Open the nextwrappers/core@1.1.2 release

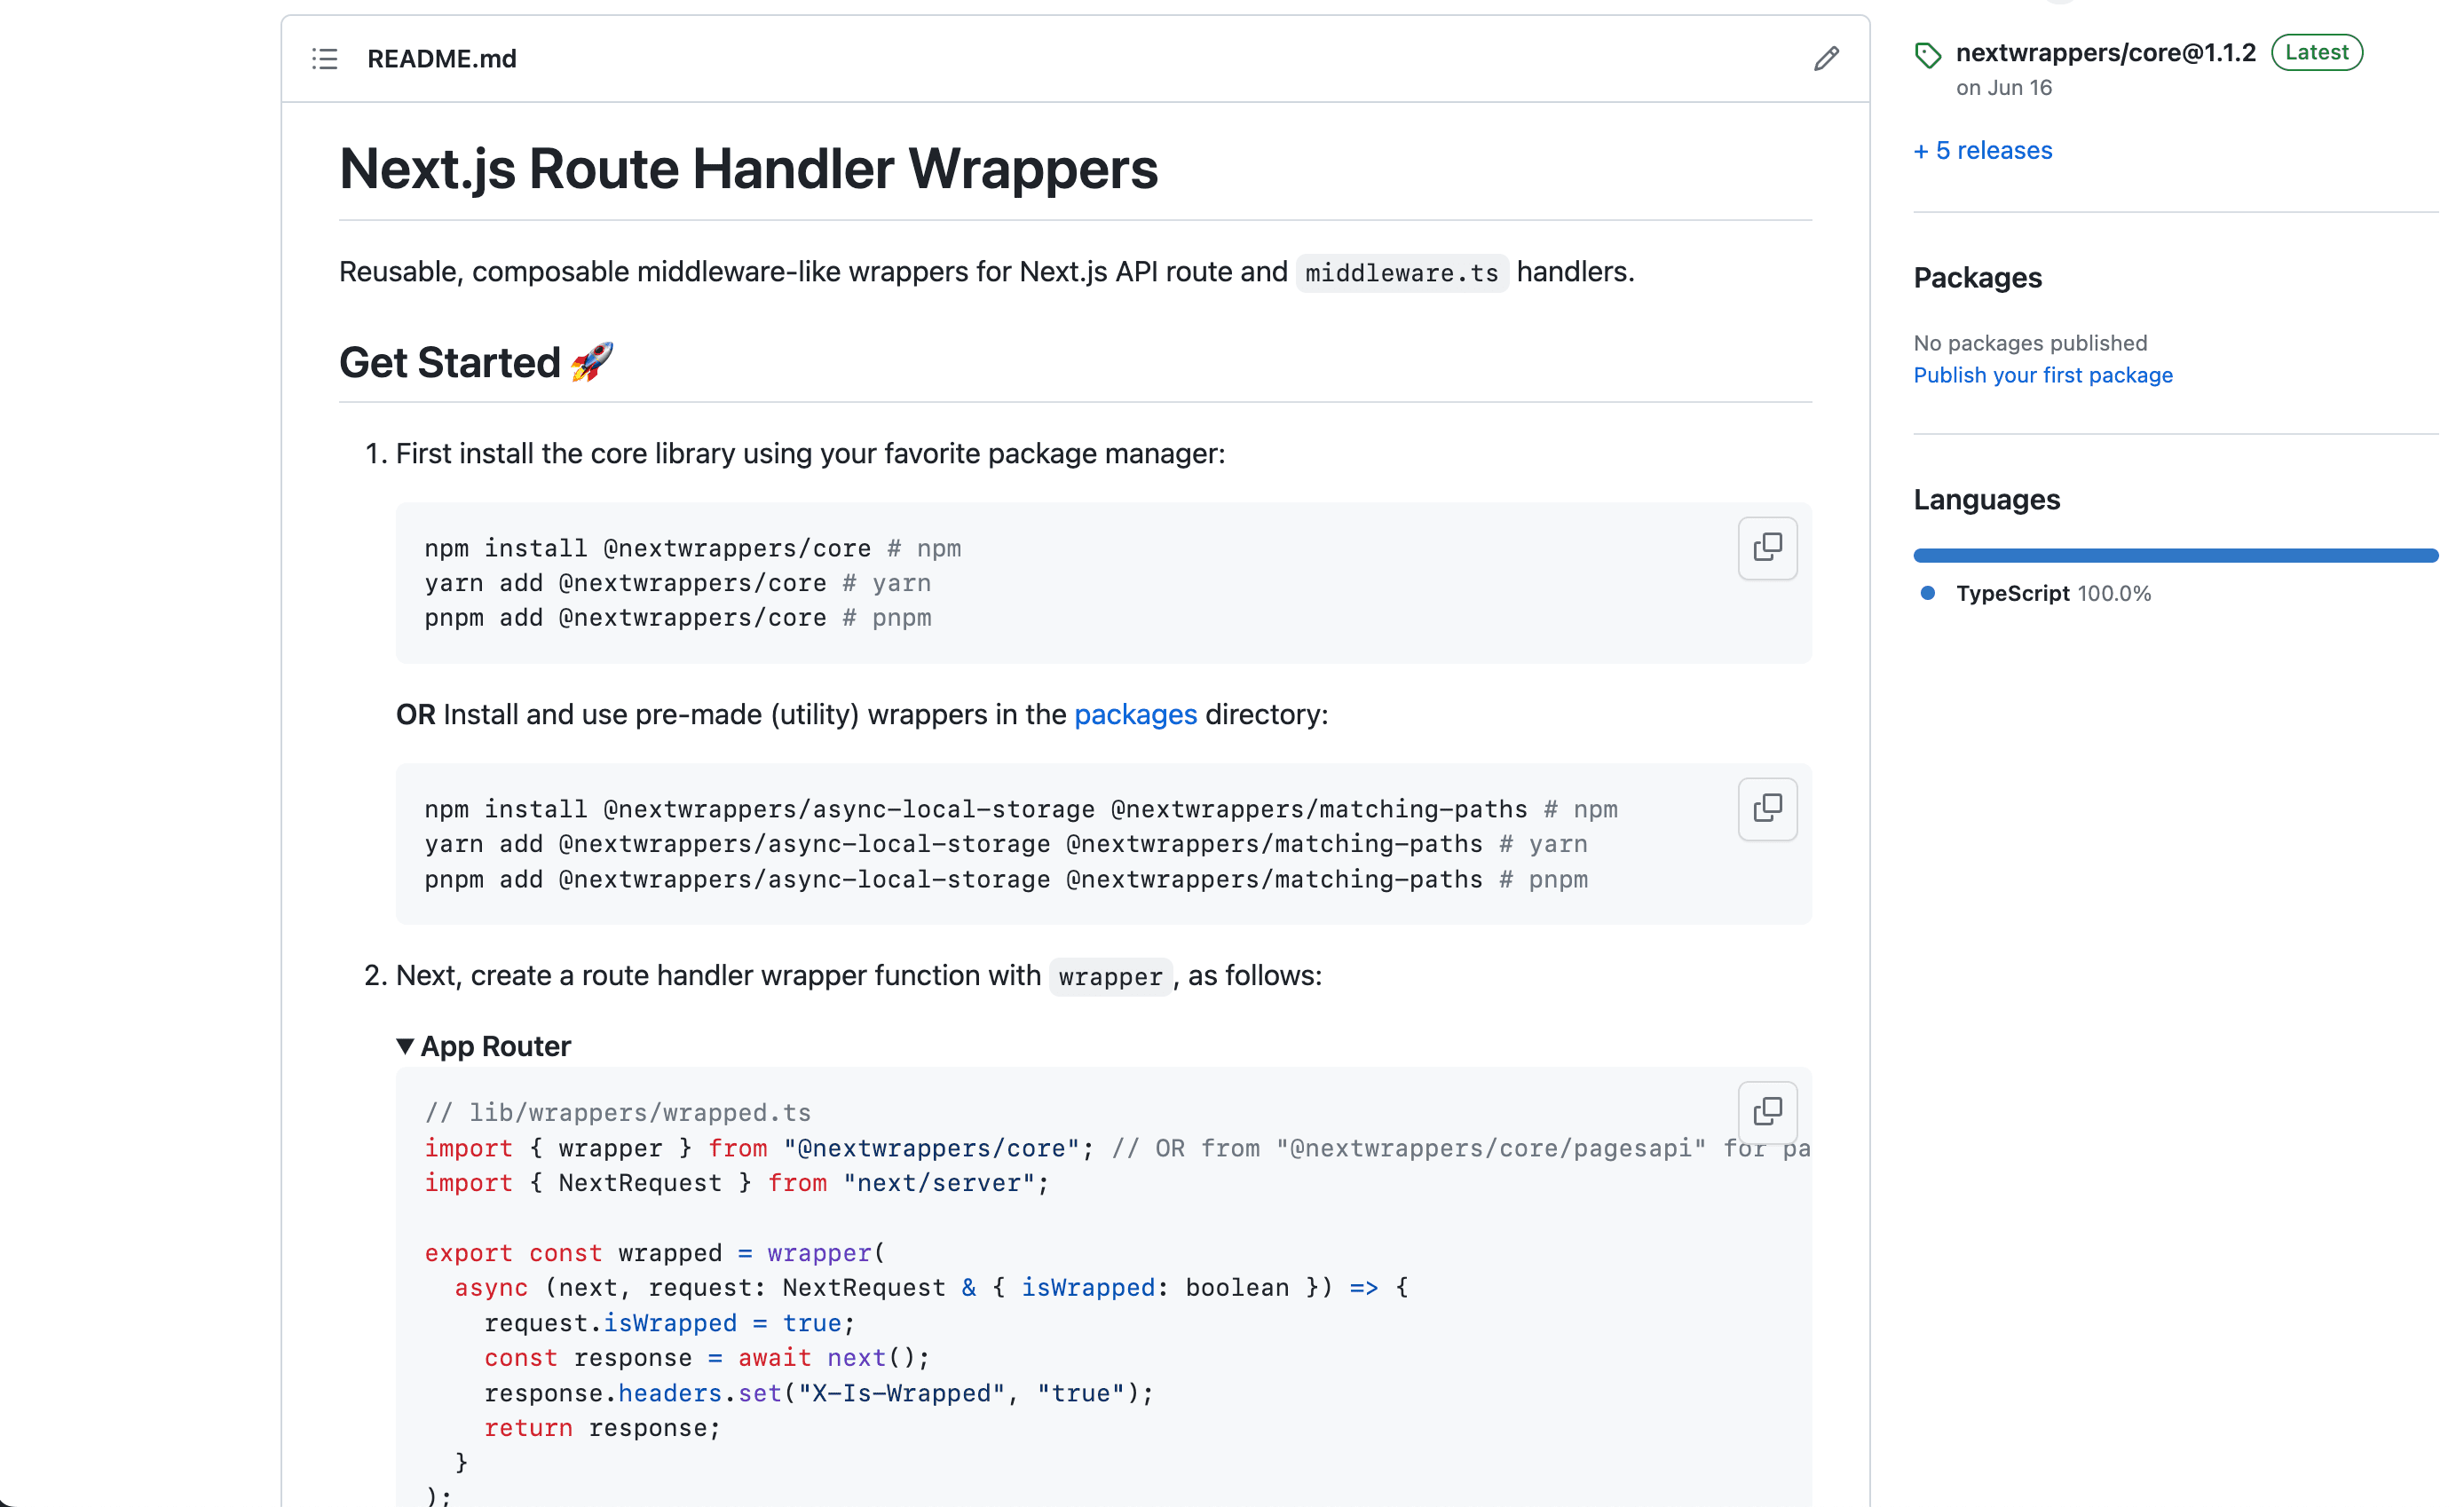[2106, 52]
